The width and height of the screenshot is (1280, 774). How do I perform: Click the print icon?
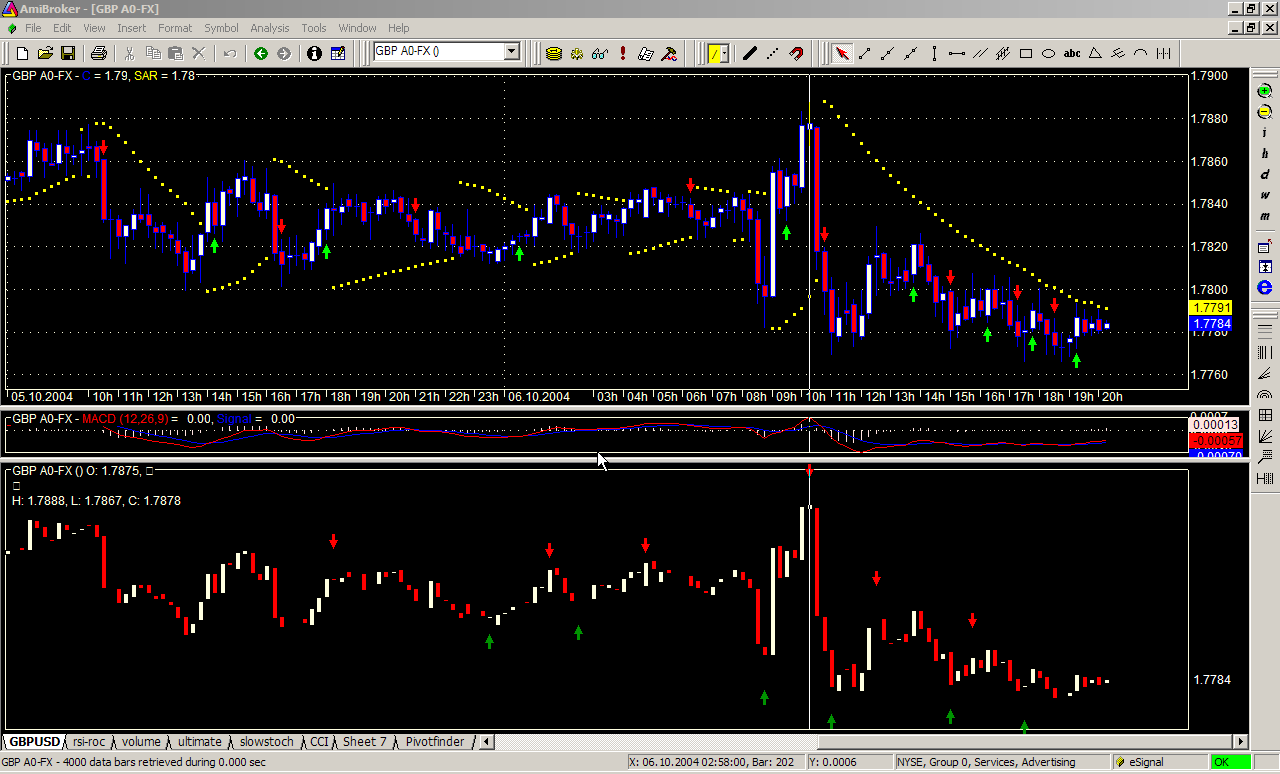98,53
